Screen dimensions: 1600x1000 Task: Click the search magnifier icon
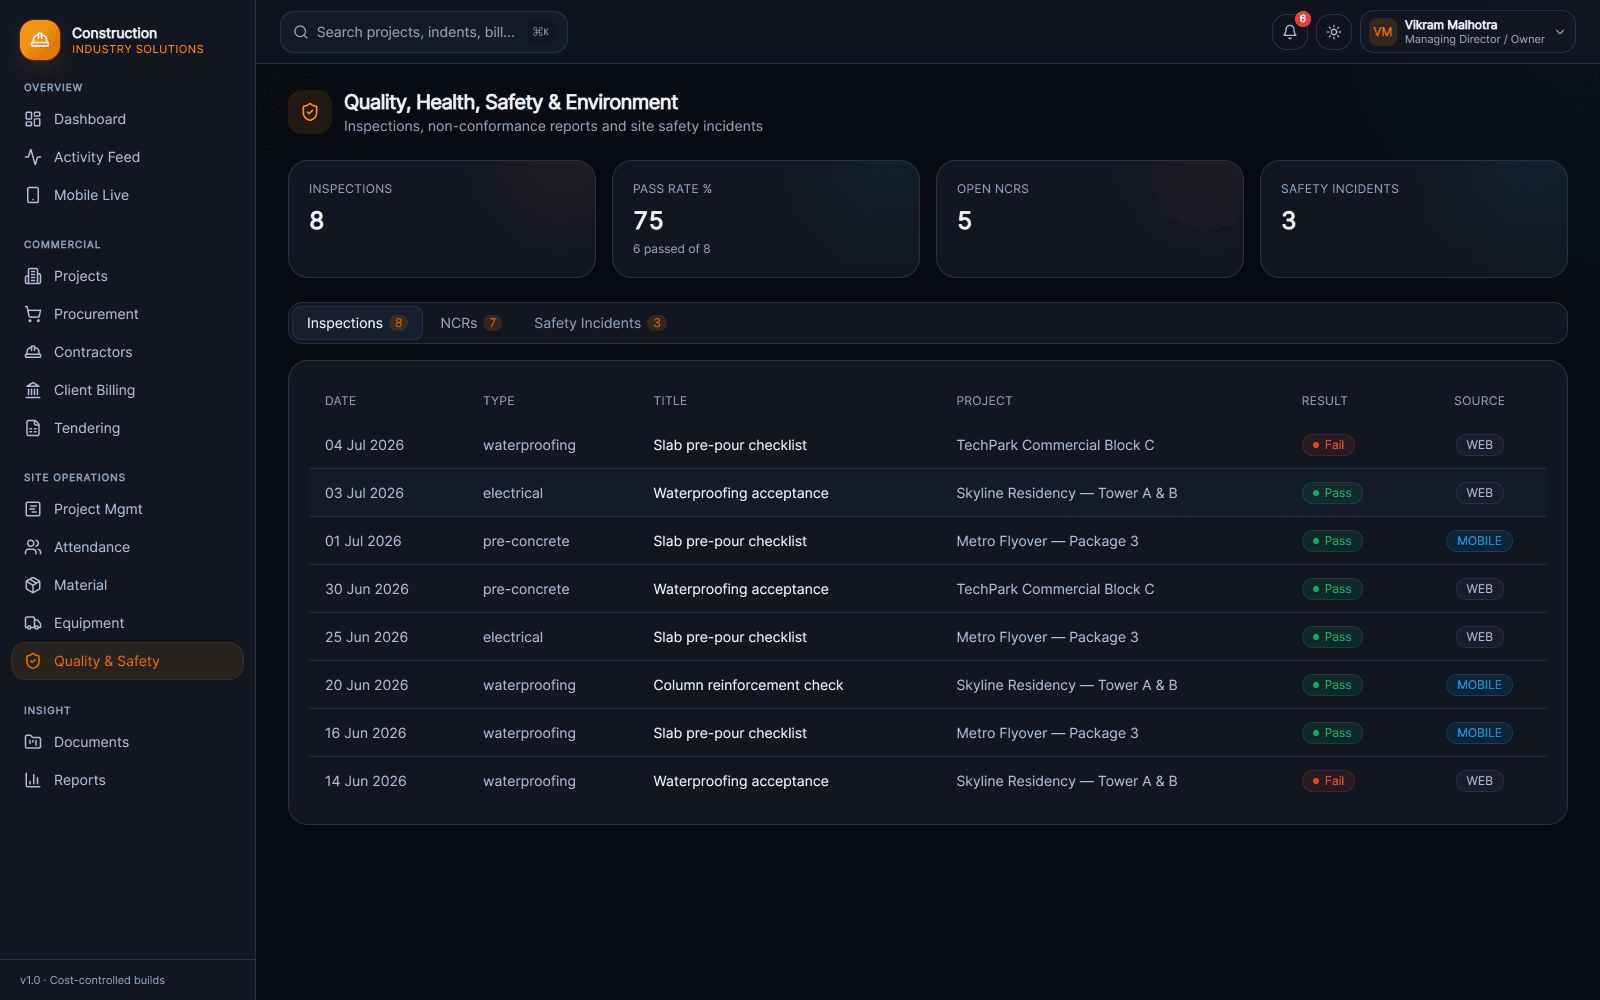[301, 32]
